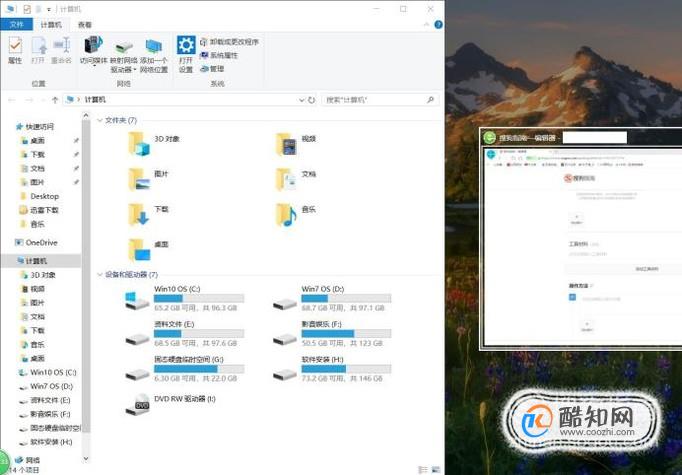Click Desktop folder in sidebar
This screenshot has height=475, width=682.
(x=40, y=196)
